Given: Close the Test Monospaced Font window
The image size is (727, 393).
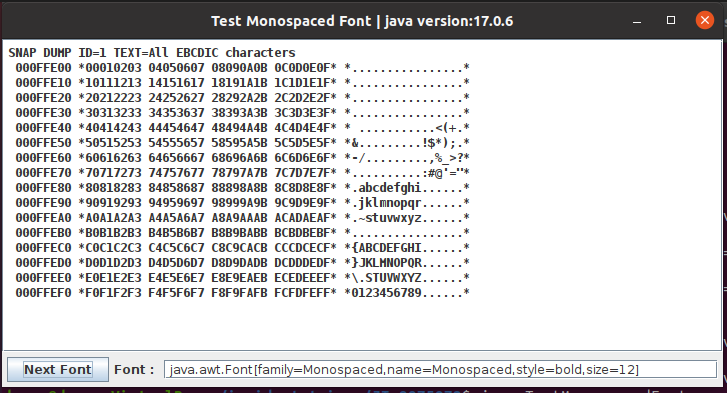Looking at the screenshot, I should tap(705, 20).
